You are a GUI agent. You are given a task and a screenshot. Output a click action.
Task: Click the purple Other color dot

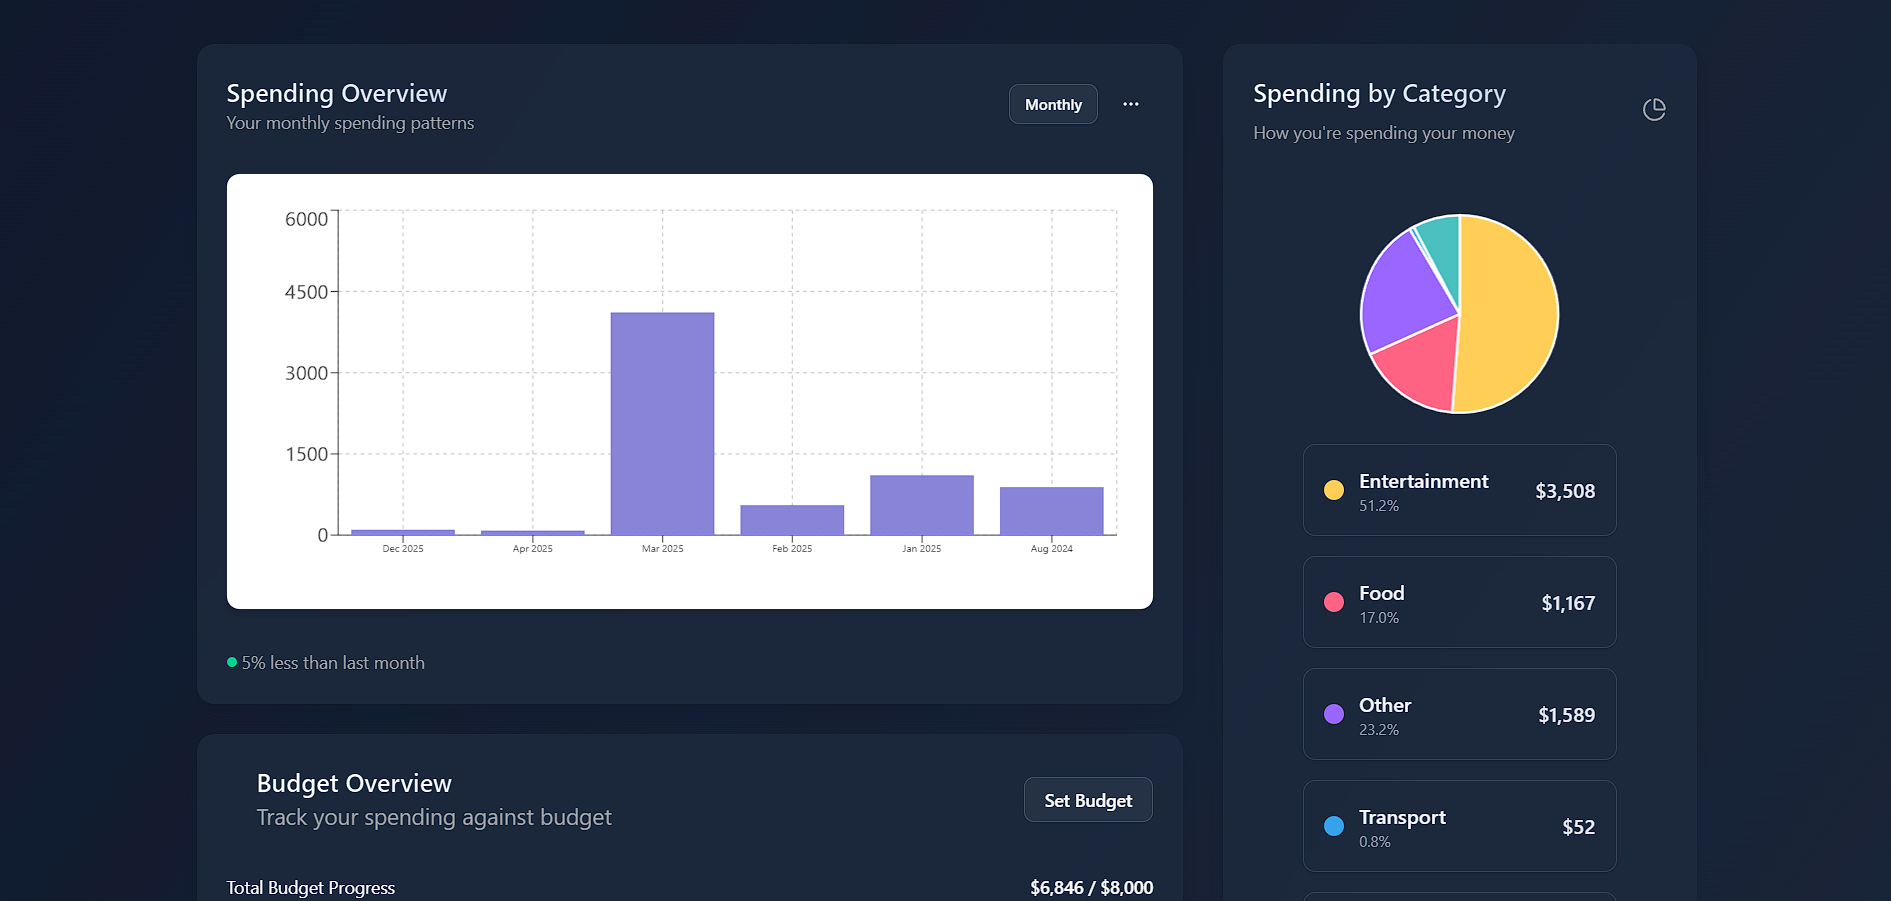[x=1334, y=714]
